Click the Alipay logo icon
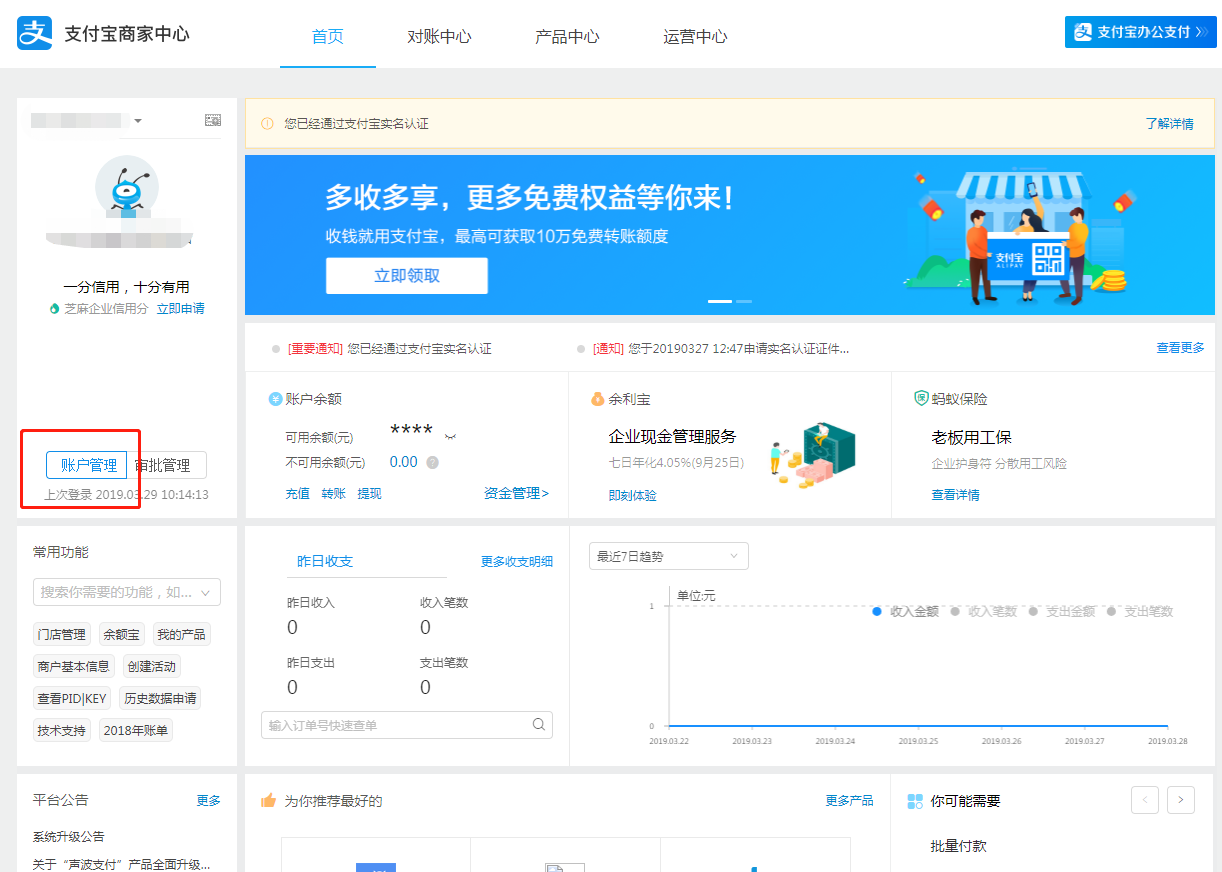Viewport: 1222px width, 872px height. tap(34, 33)
